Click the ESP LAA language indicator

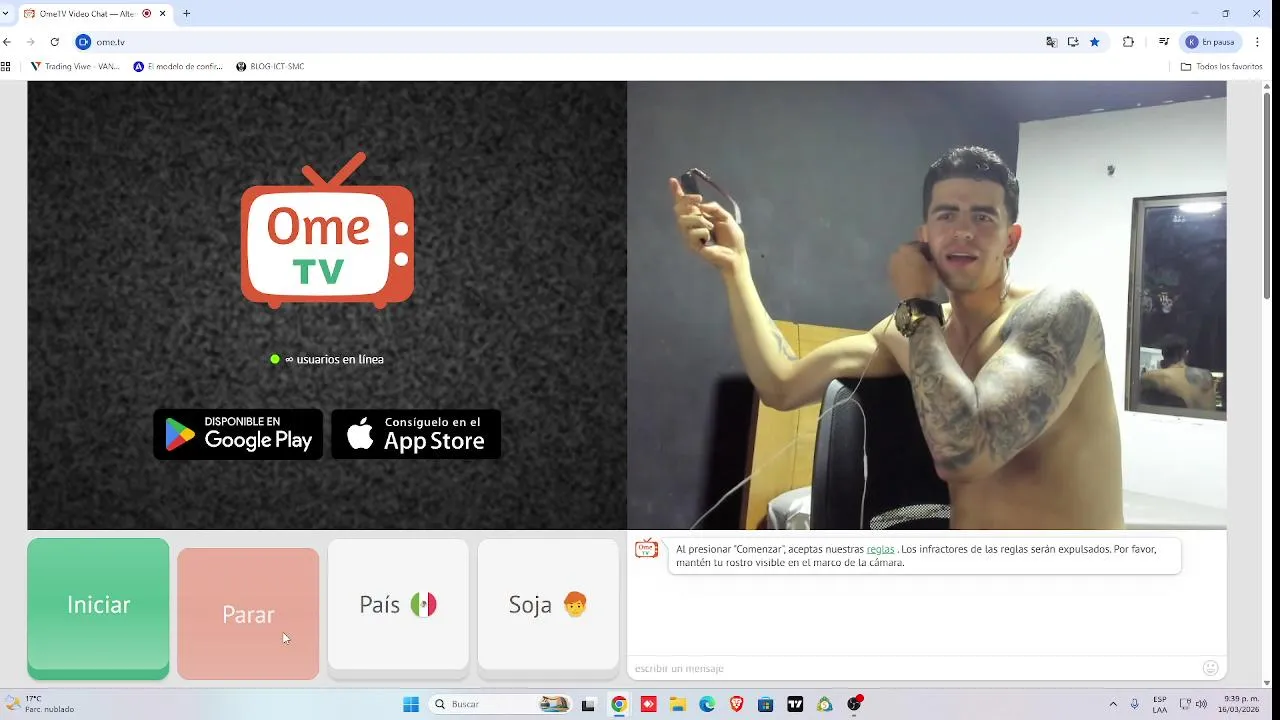[x=1160, y=704]
